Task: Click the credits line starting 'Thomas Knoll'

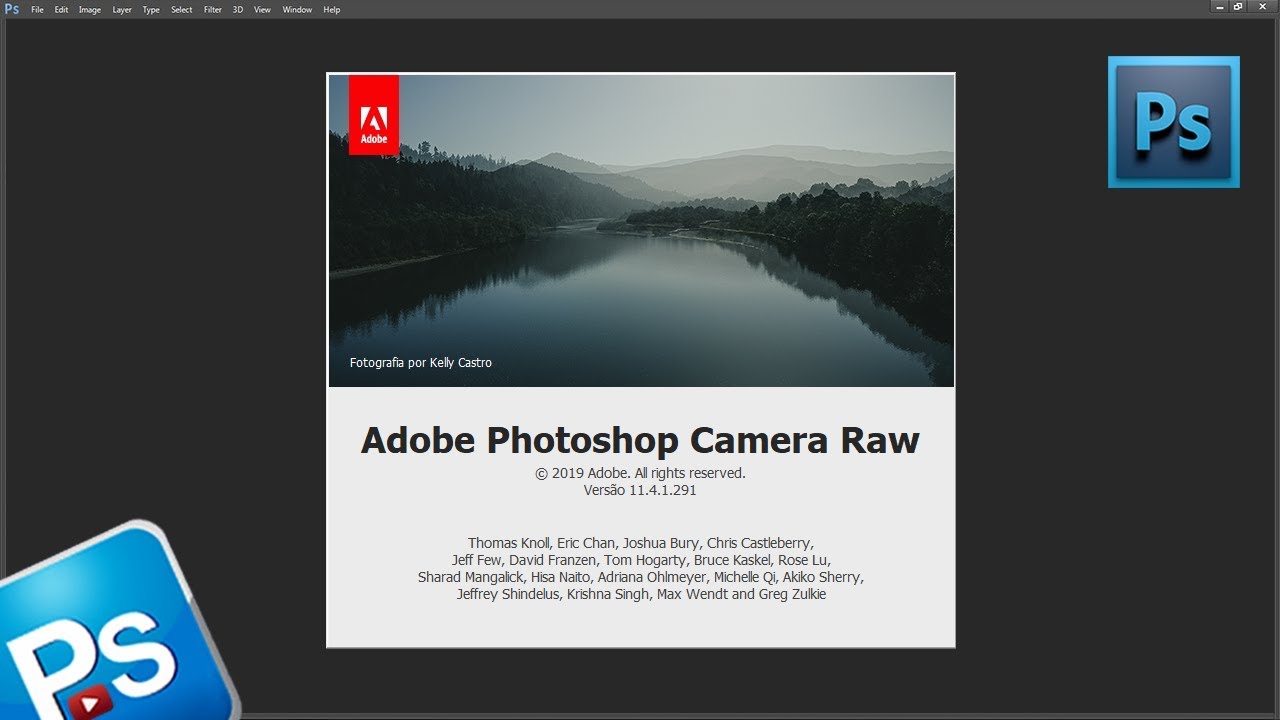Action: [x=640, y=543]
